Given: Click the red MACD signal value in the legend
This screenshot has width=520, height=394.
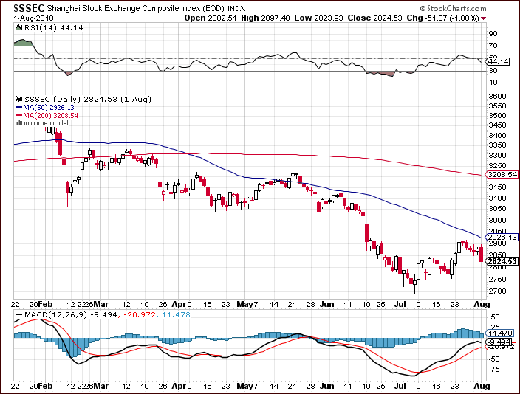Looking at the screenshot, I should [x=139, y=314].
